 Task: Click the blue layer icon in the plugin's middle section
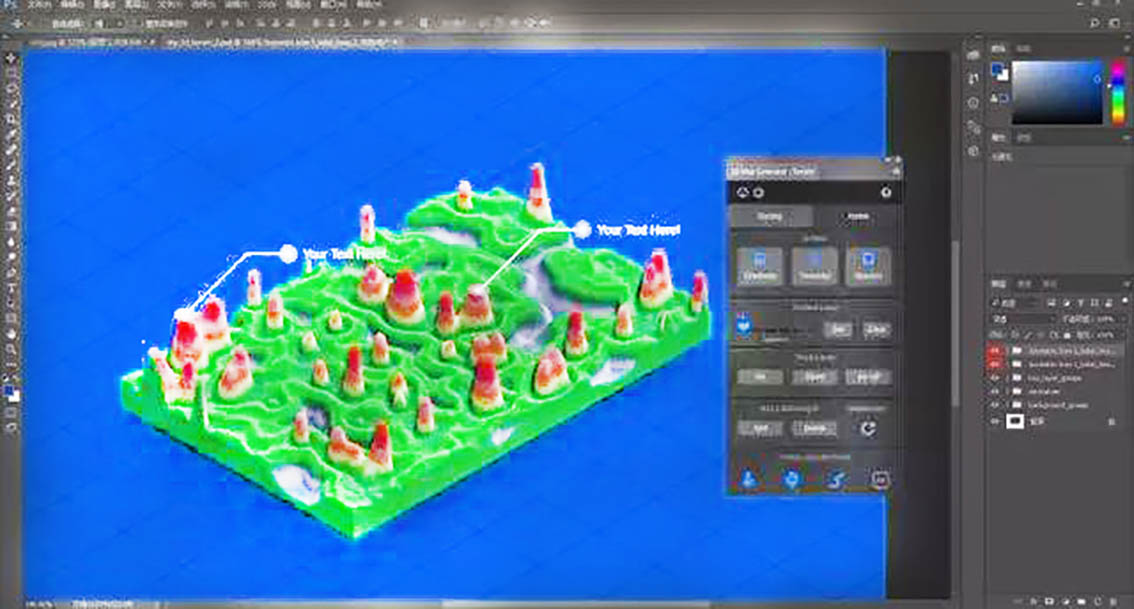click(x=744, y=327)
